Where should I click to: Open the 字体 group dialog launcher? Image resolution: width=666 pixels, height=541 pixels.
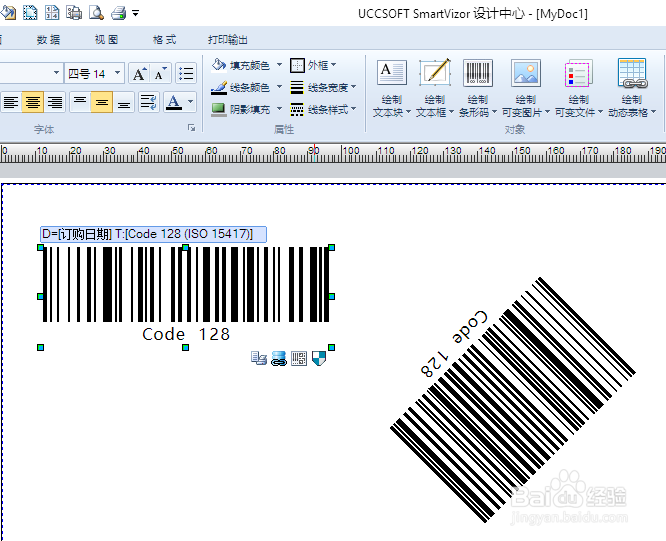(x=192, y=128)
